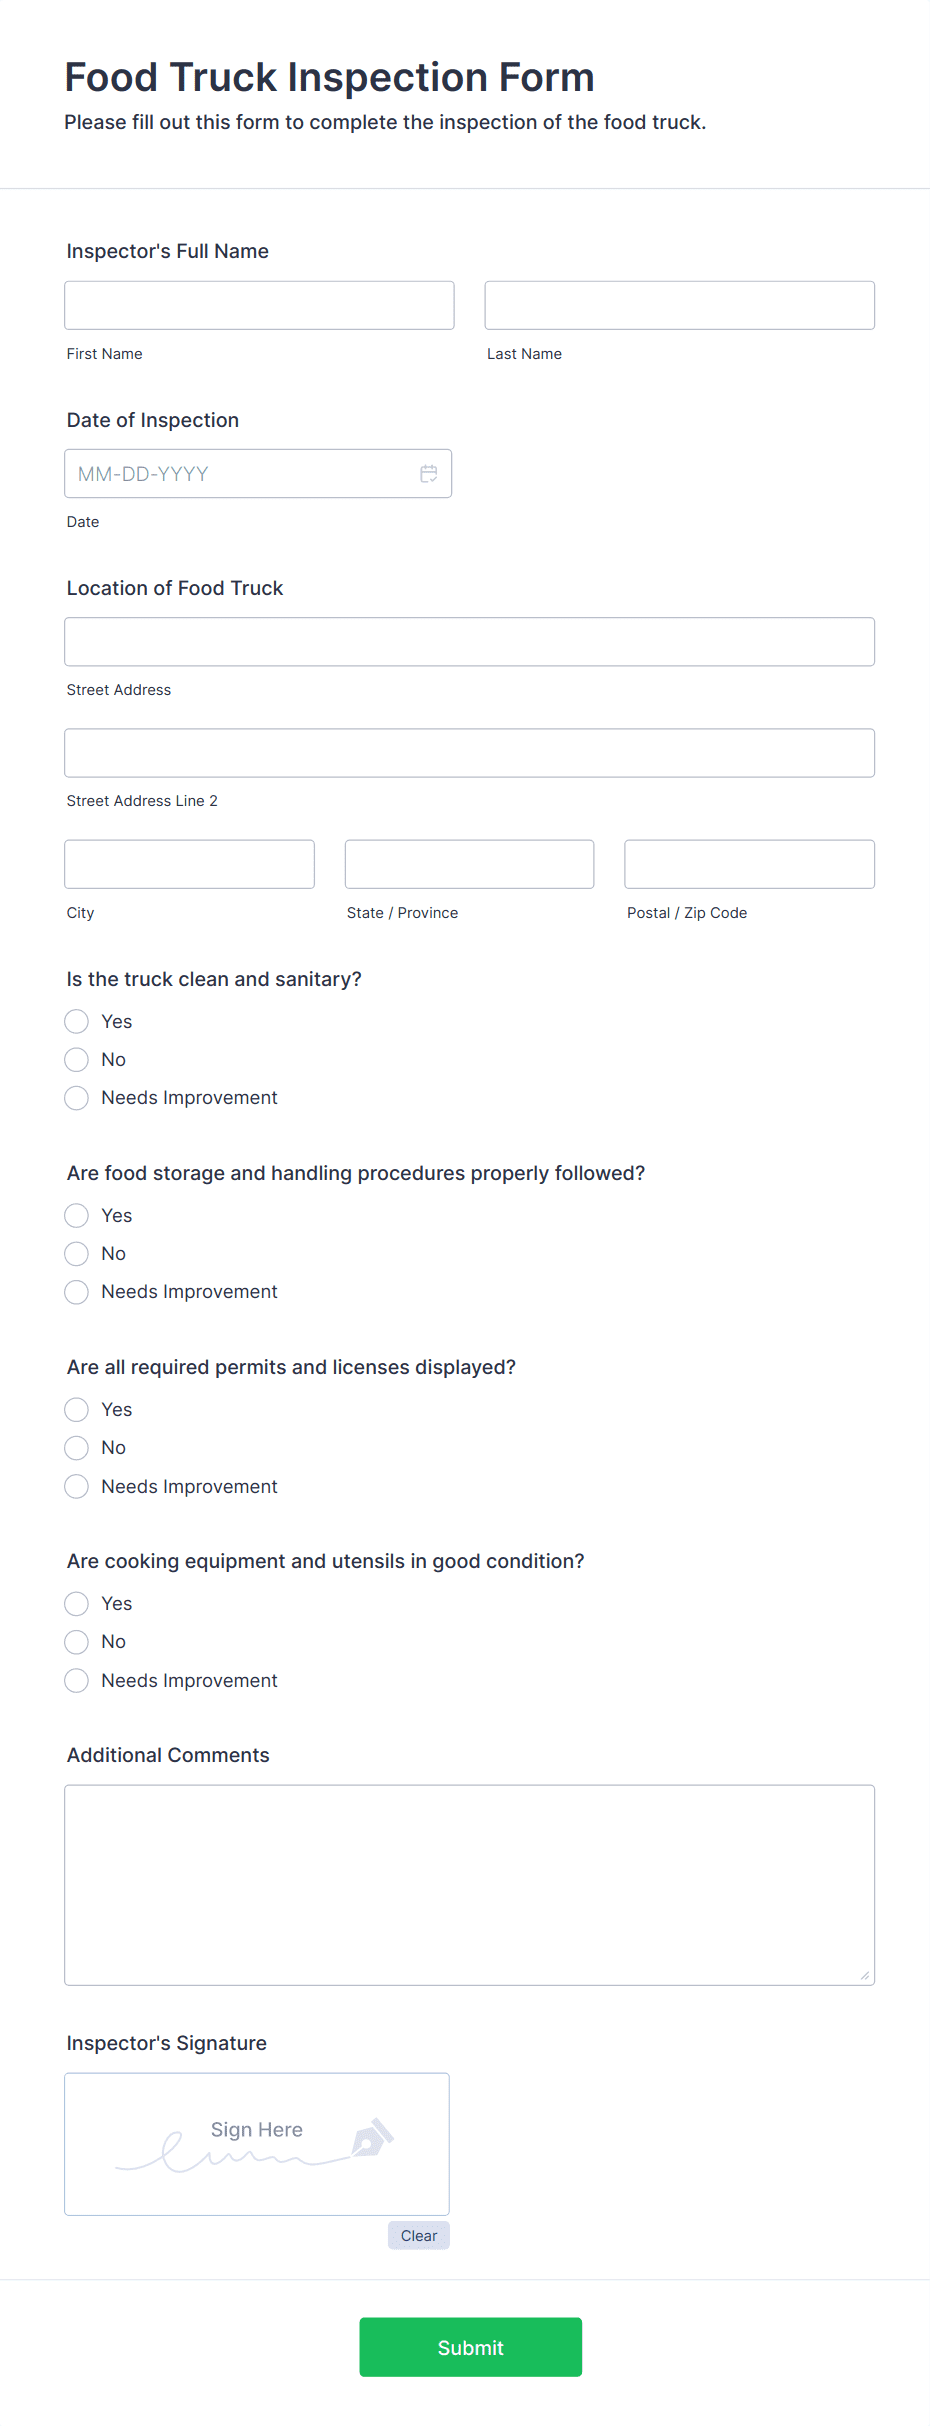
Task: Click into the Last Name field
Action: 679,305
